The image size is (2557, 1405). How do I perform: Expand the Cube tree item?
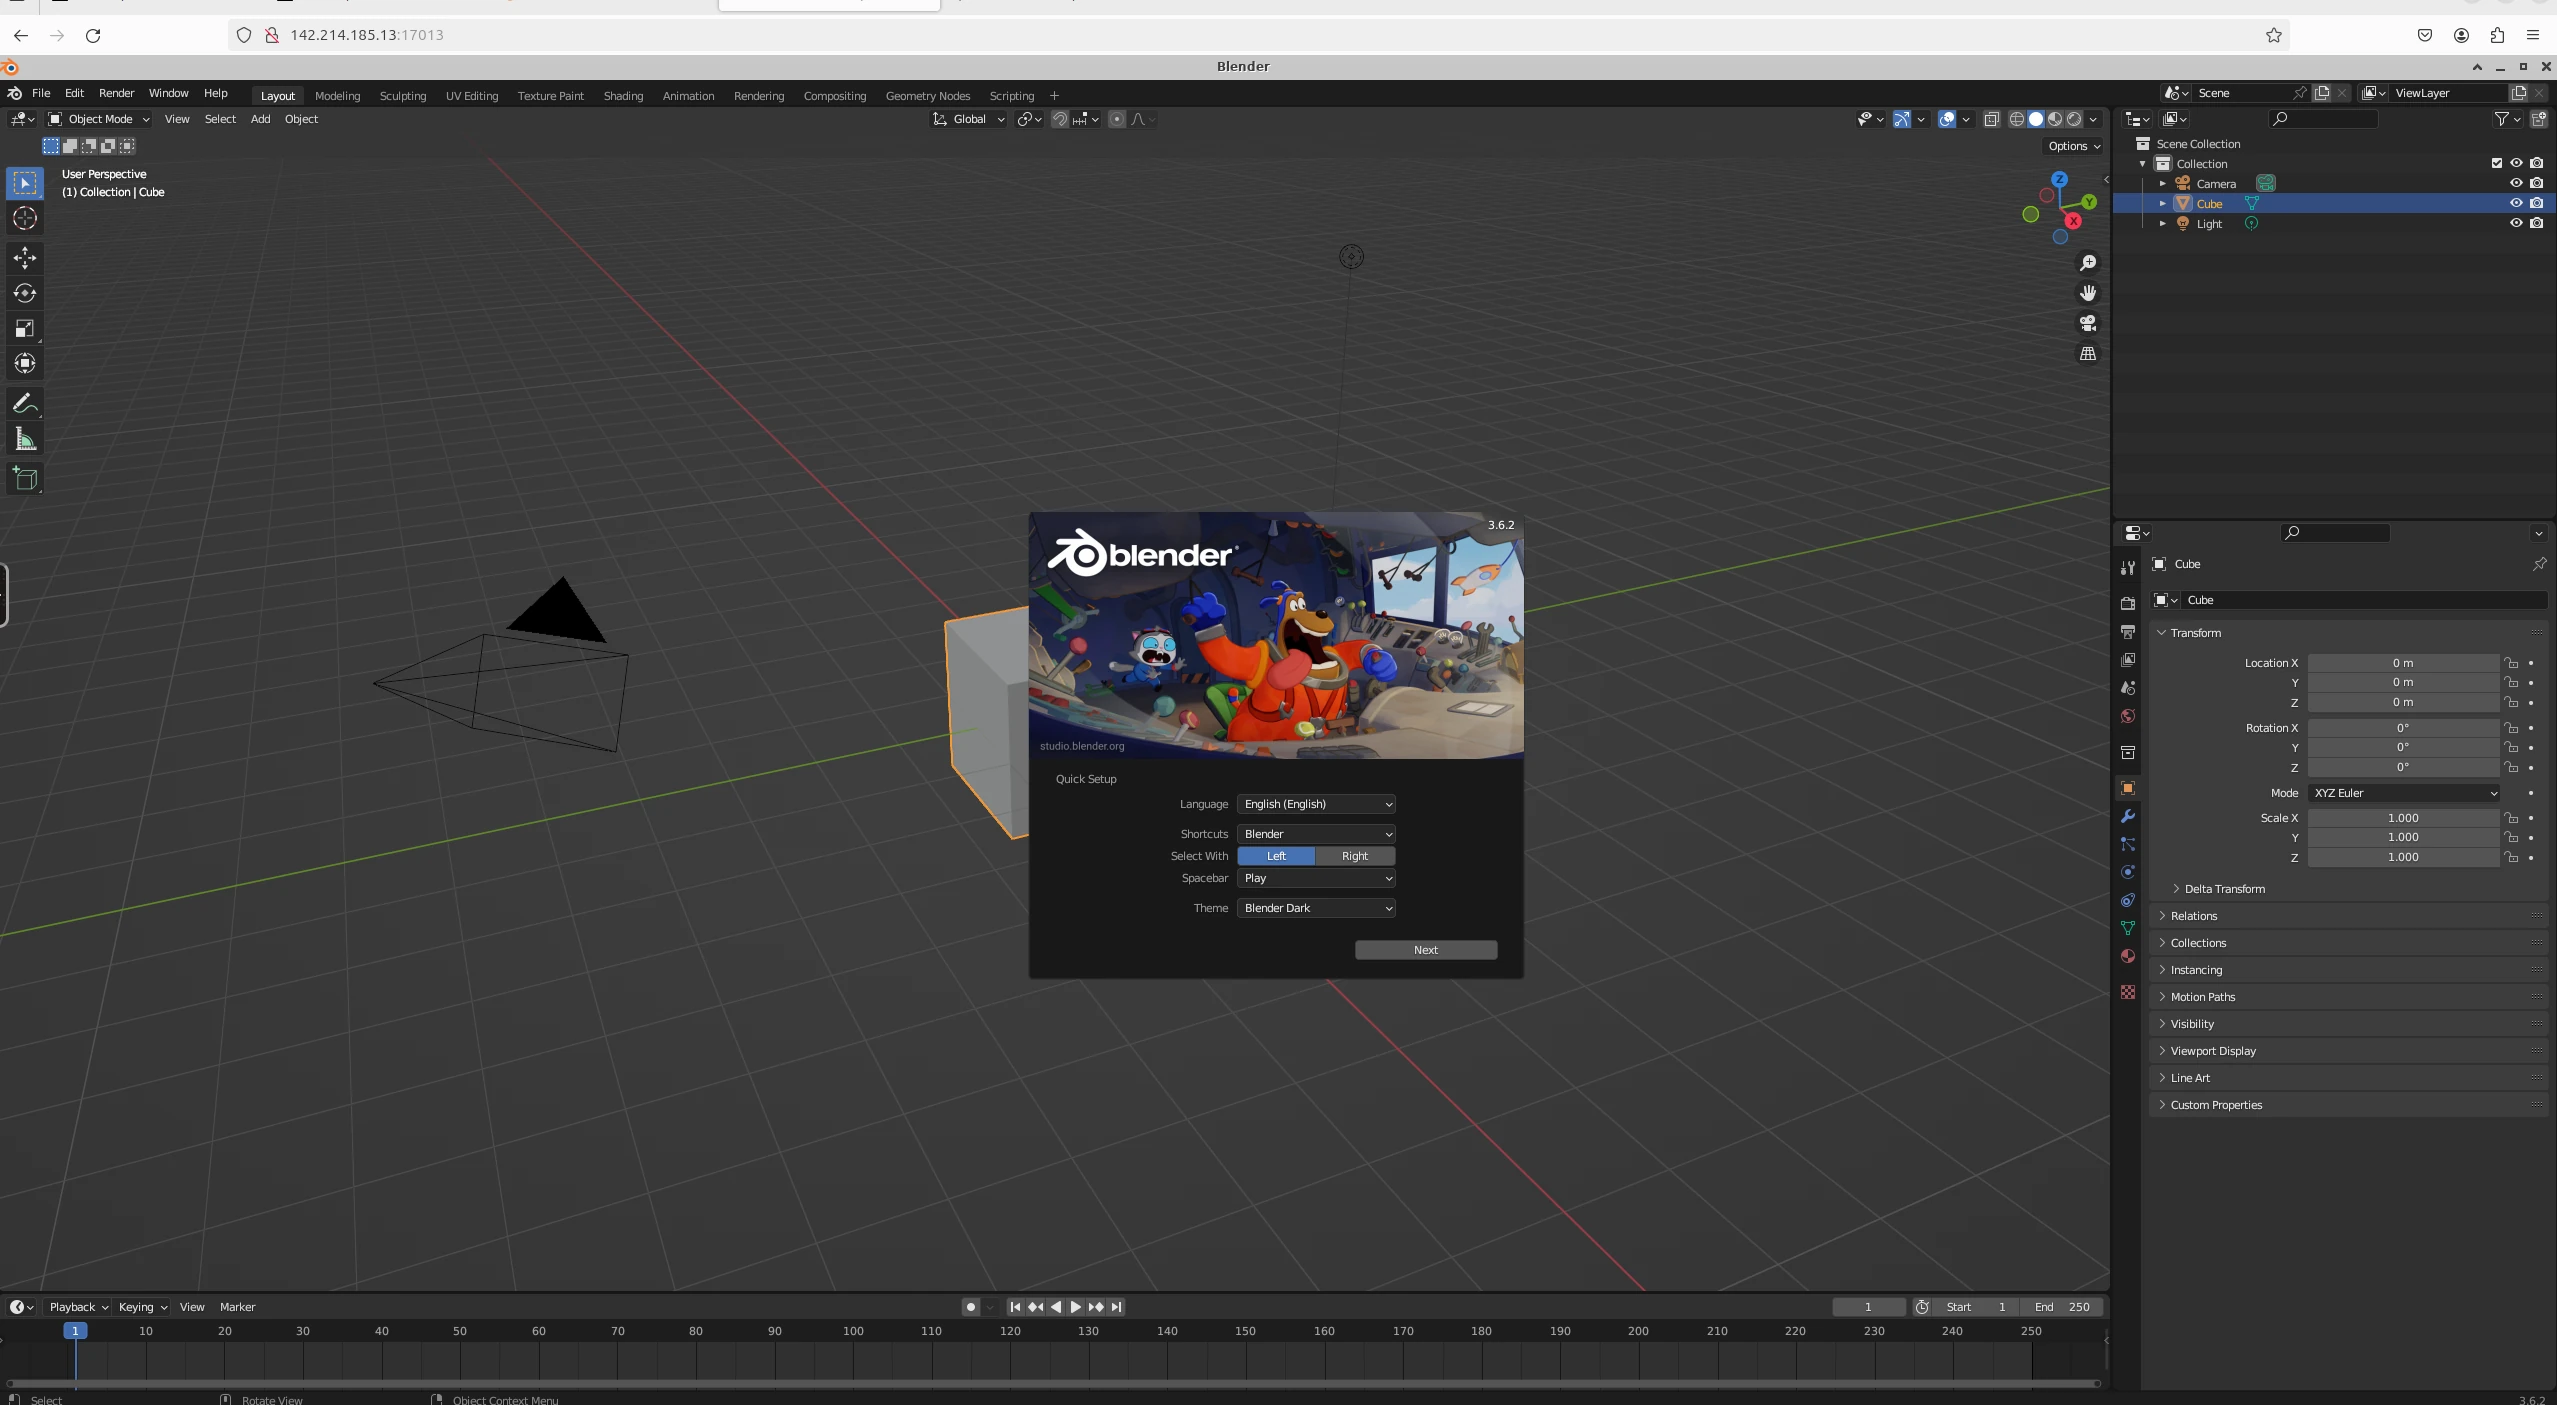[2162, 203]
